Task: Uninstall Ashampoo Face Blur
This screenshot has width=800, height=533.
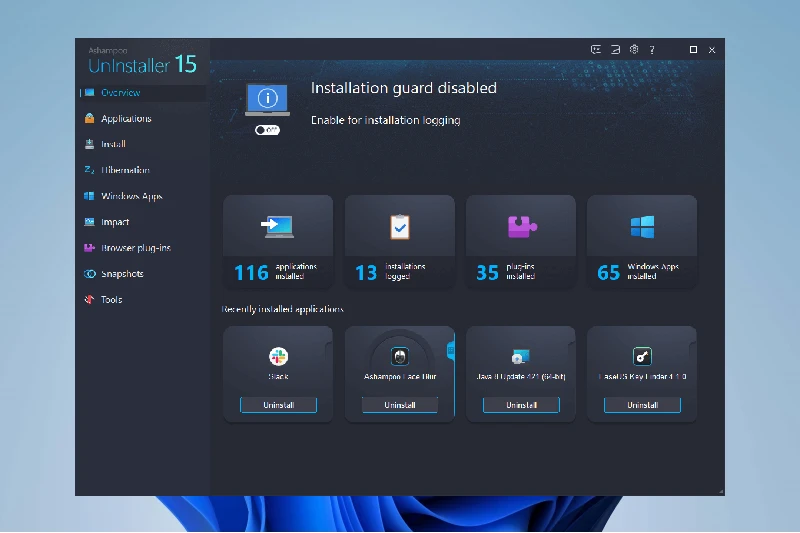Action: 399,405
